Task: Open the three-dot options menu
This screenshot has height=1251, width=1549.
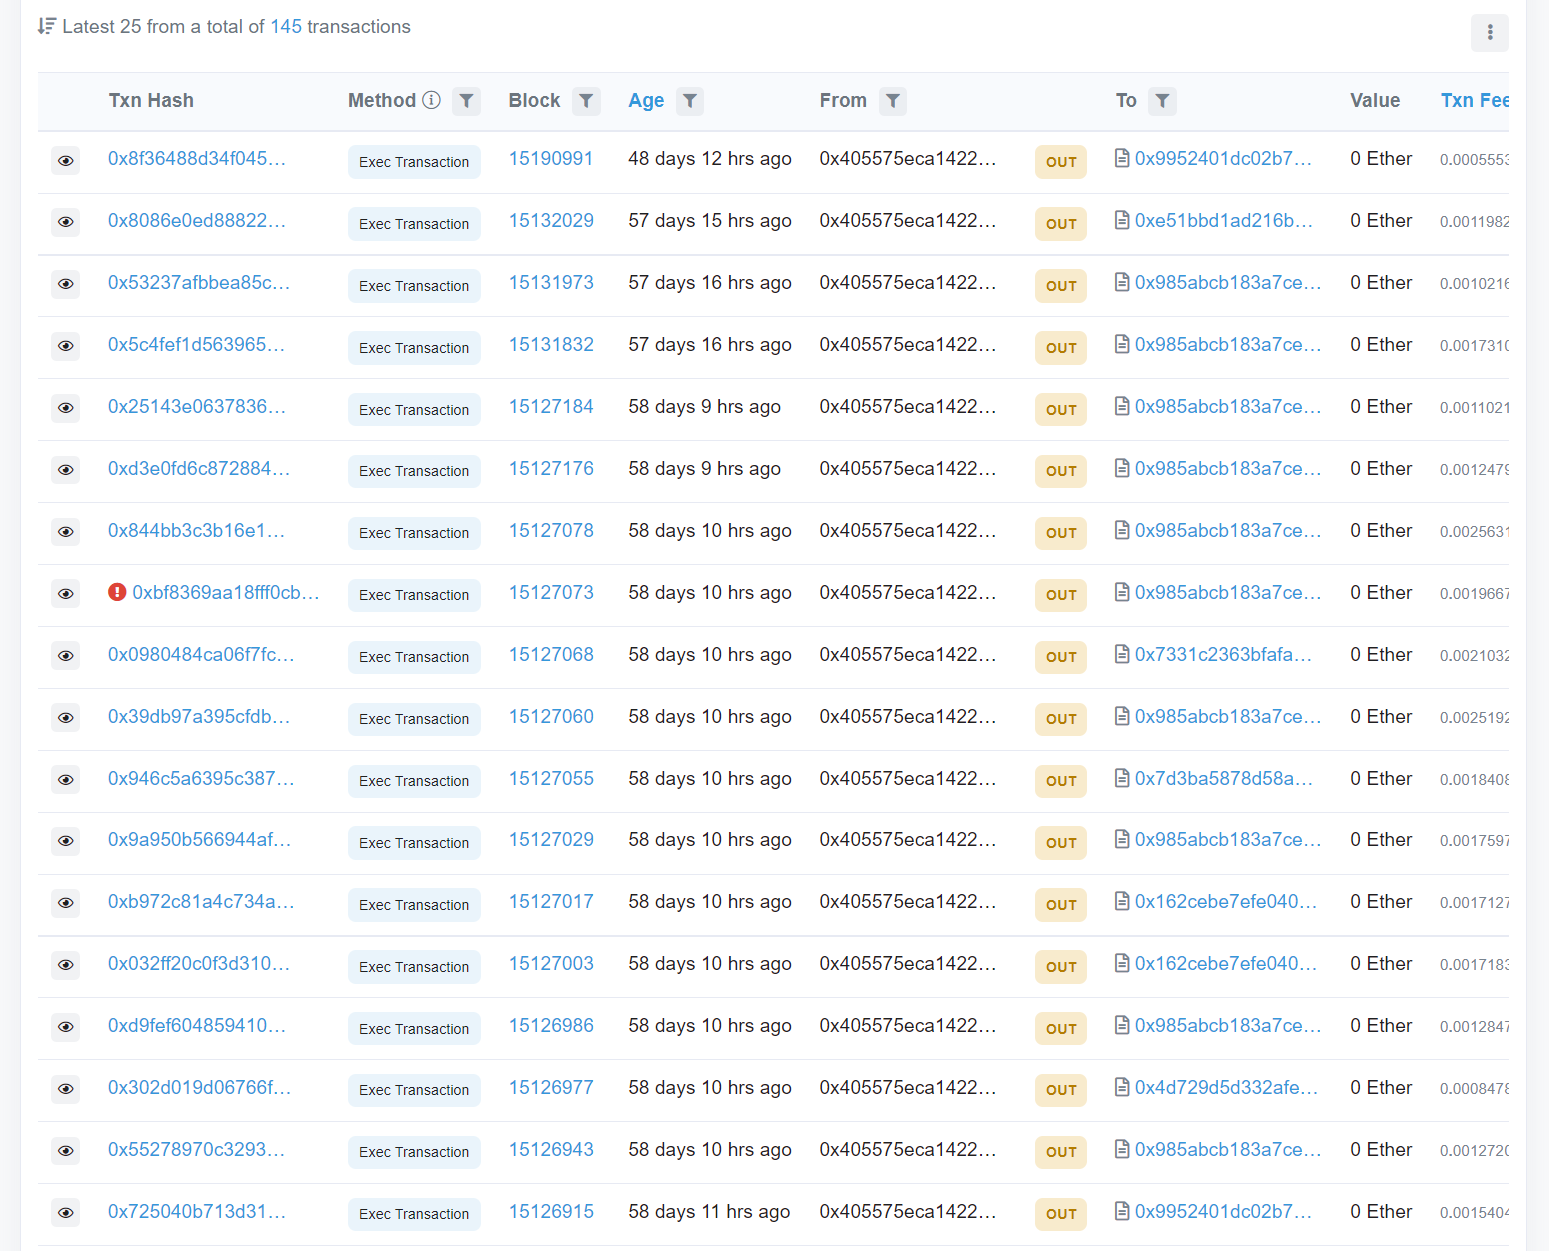Action: point(1489,33)
